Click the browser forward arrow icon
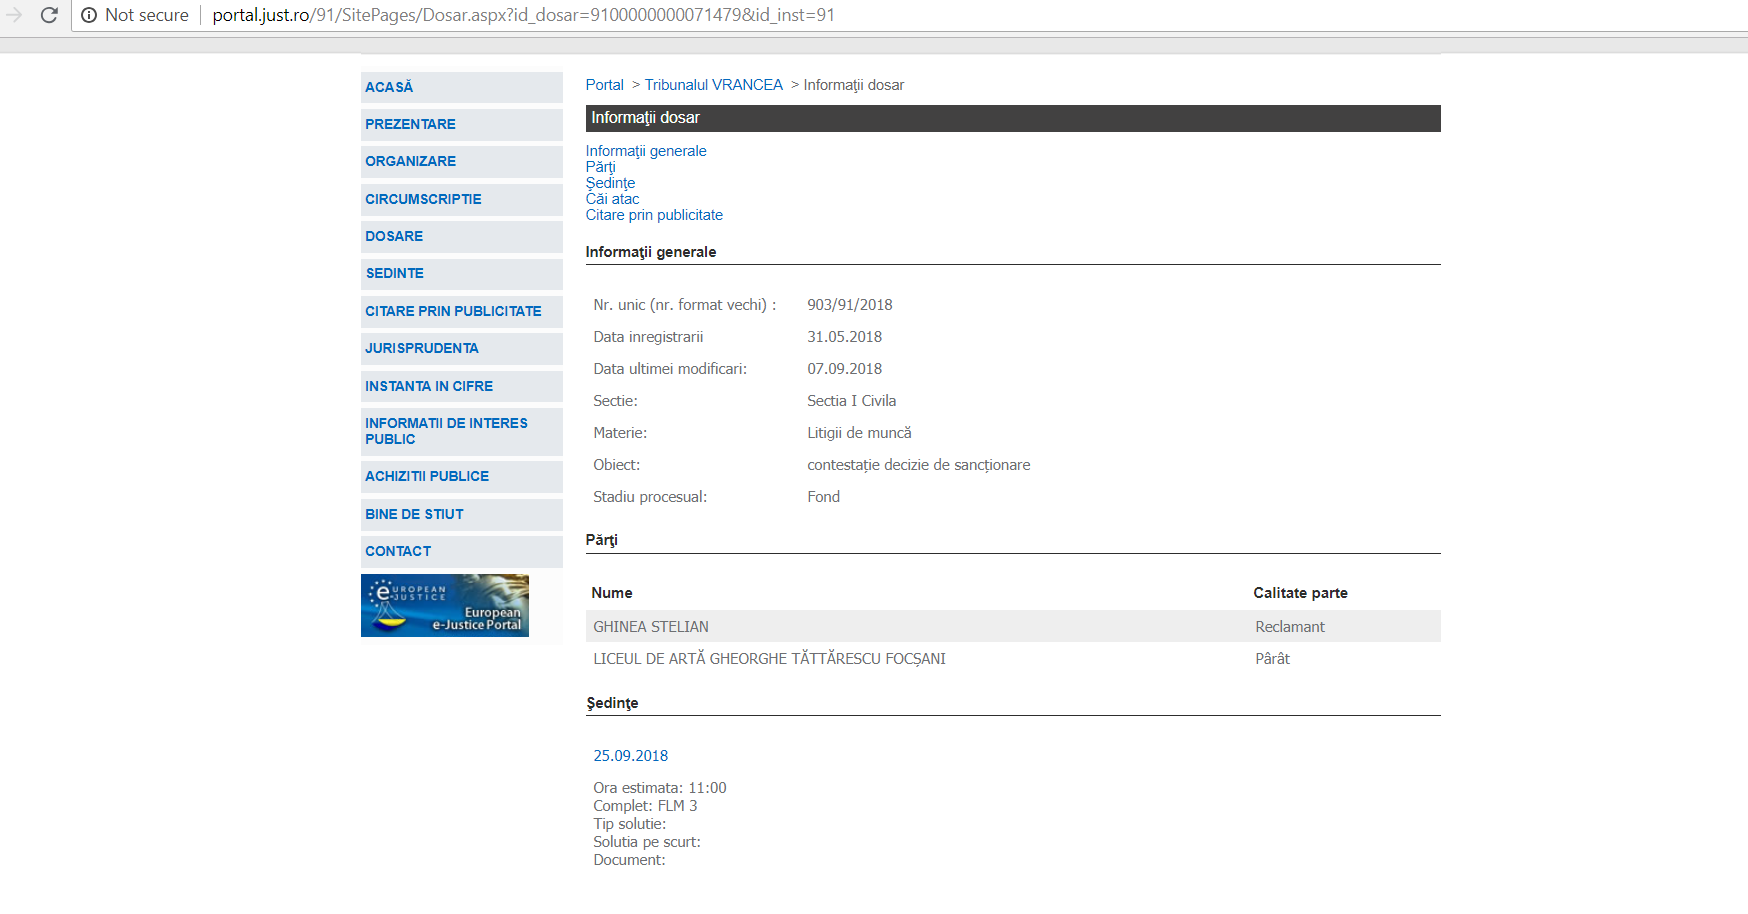 (14, 15)
